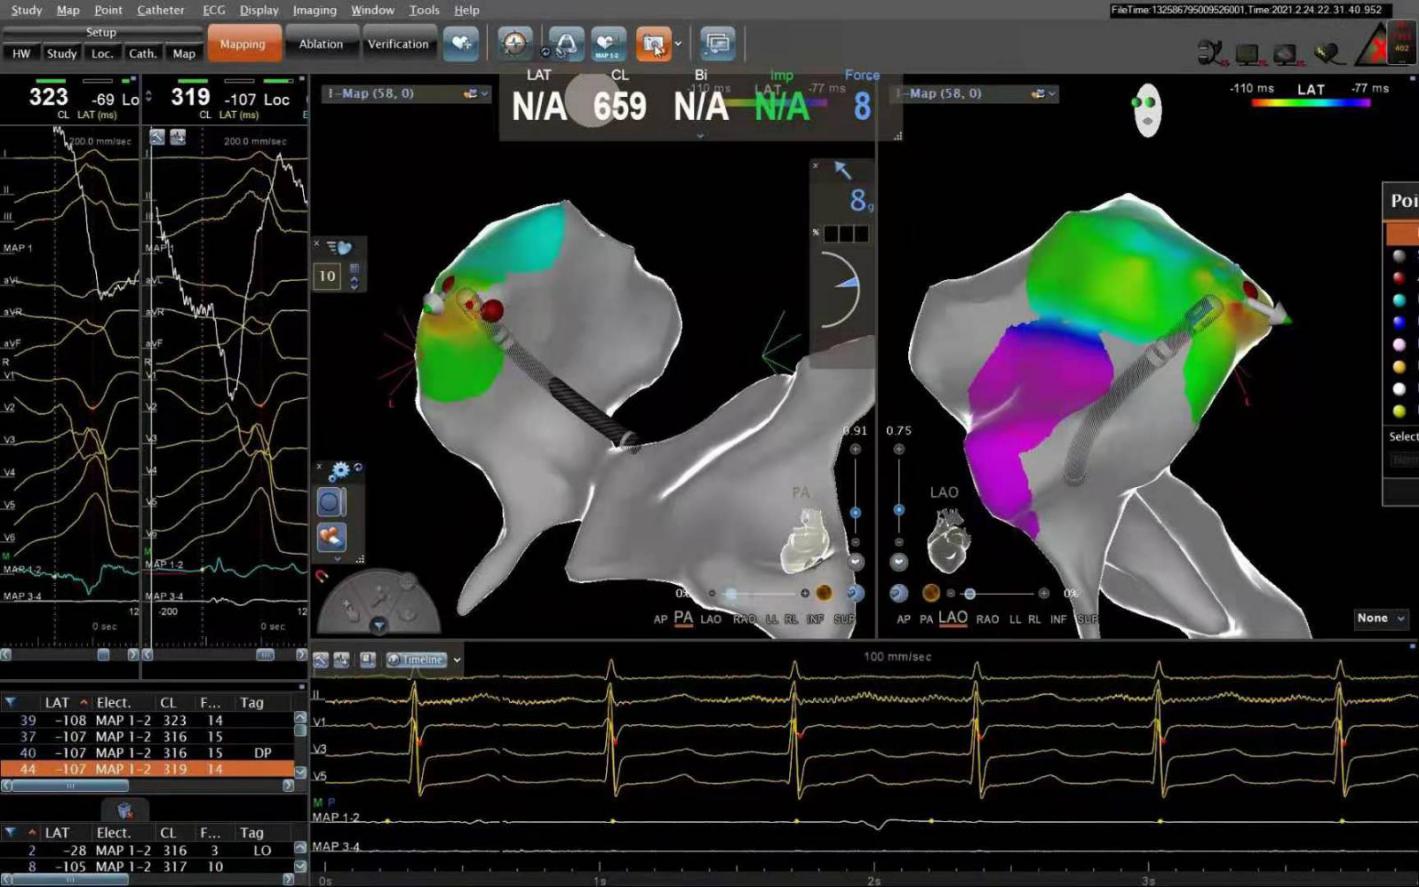The height and width of the screenshot is (887, 1419).
Task: Click the deleted points trash bin icon
Action: (125, 810)
